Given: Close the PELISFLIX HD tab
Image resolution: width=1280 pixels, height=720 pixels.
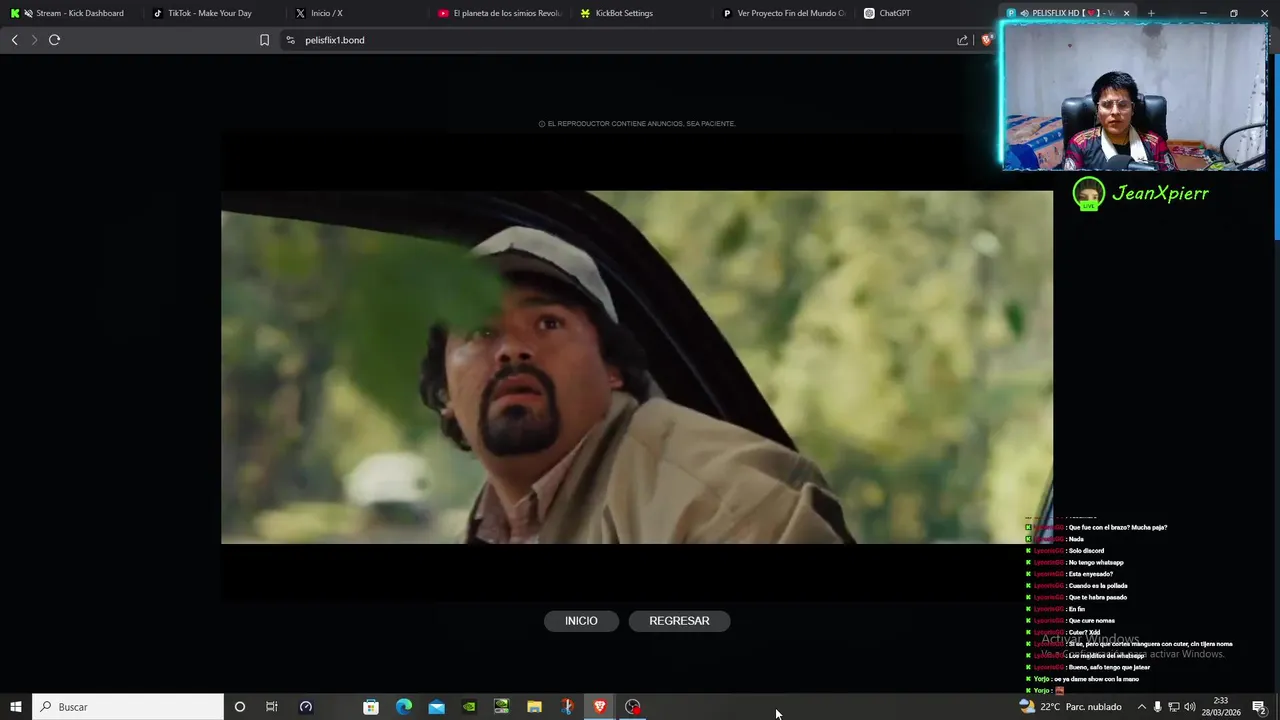Looking at the screenshot, I should tap(1126, 13).
